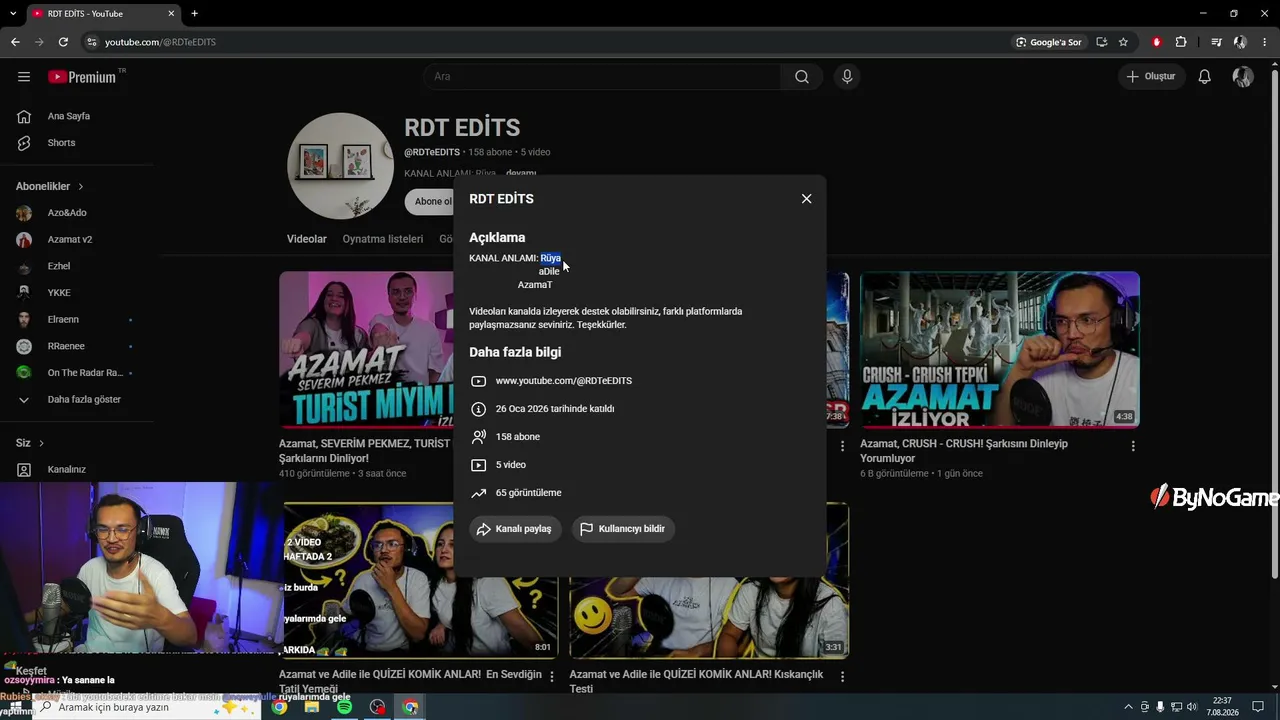Focus the Ara search field

coord(603,77)
